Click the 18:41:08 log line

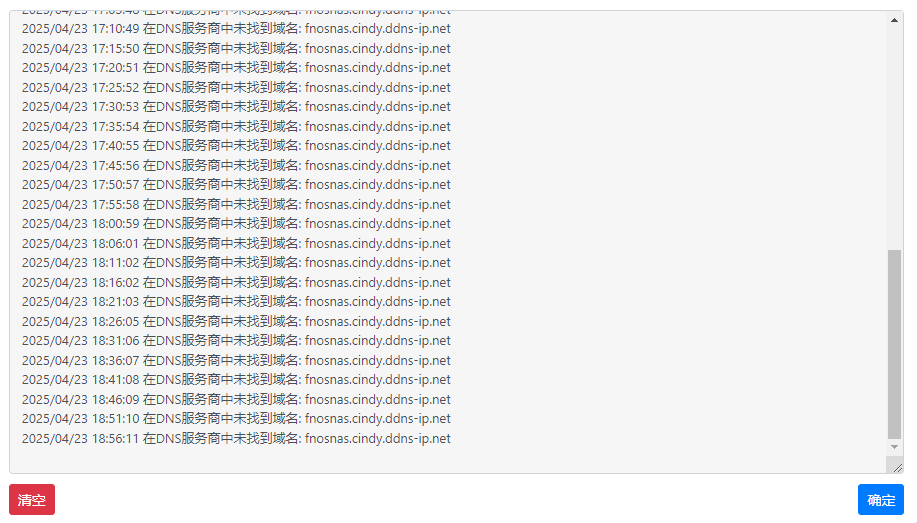(236, 380)
